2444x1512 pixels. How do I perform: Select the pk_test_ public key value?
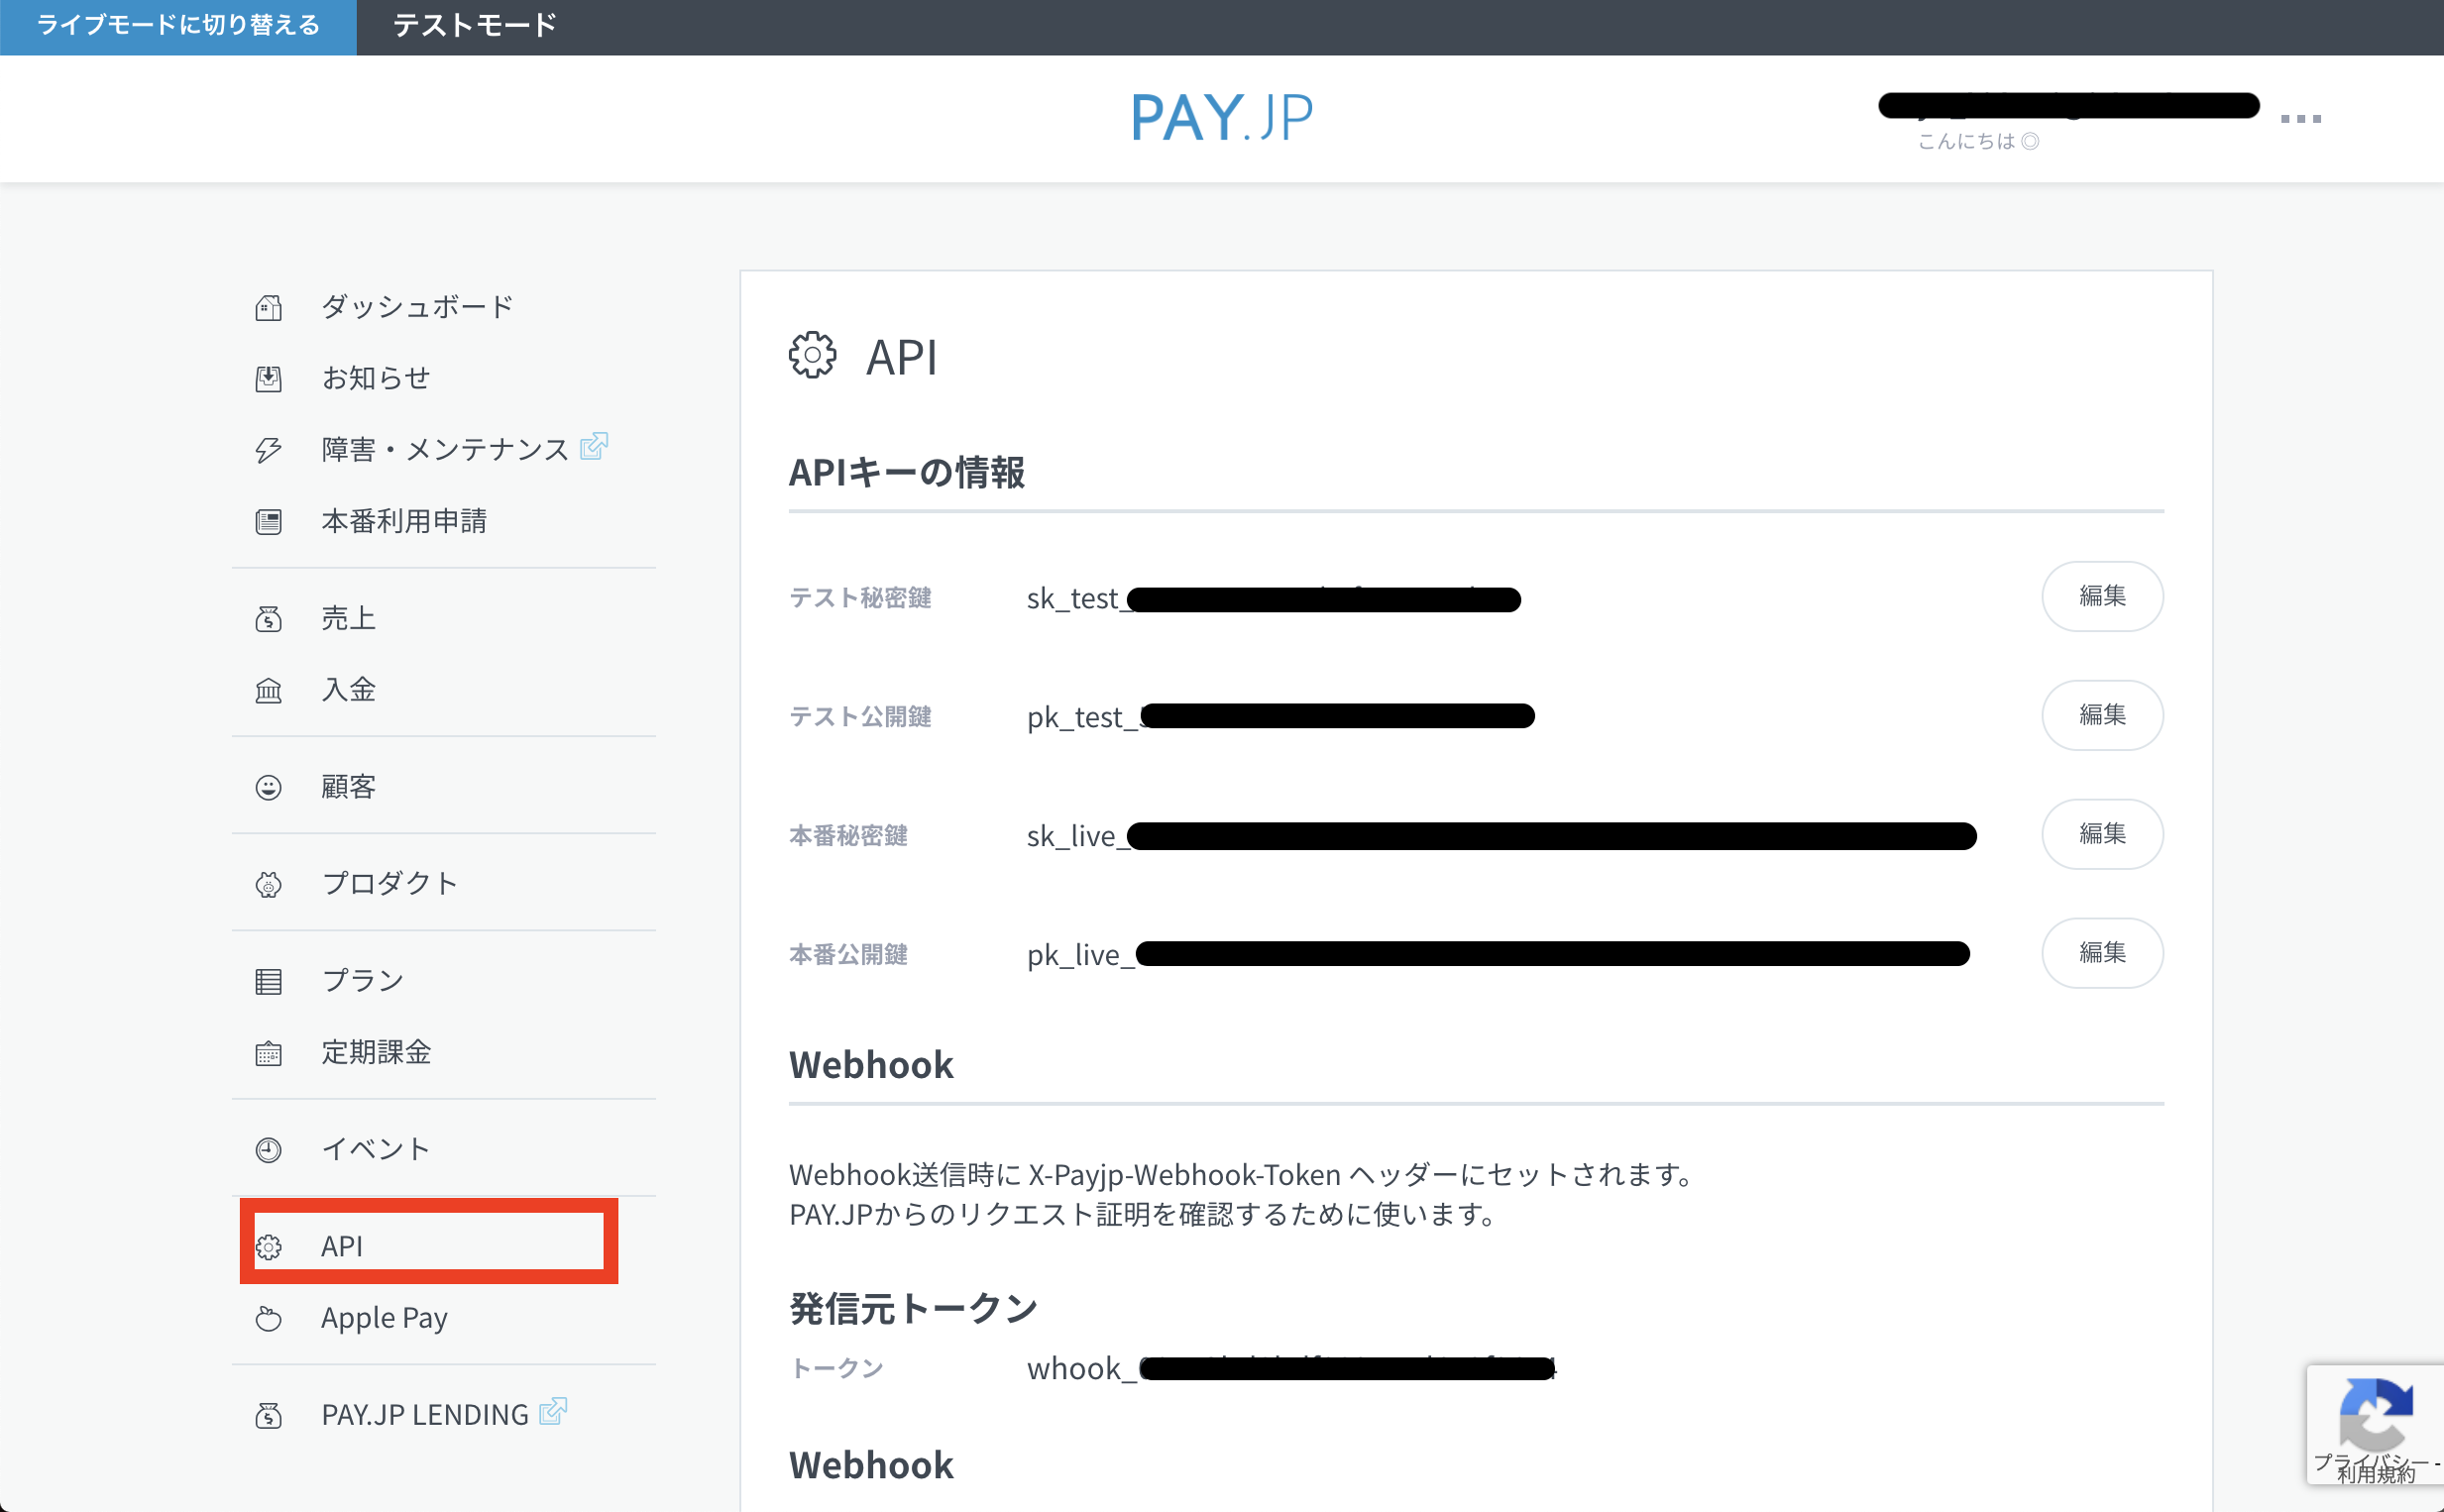(x=1281, y=717)
